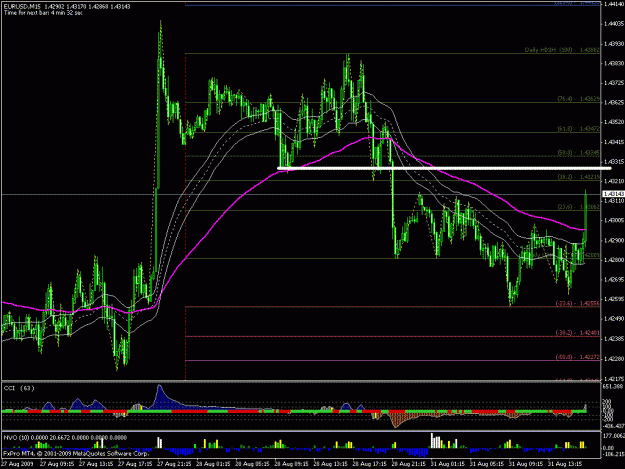625x469 pixels.
Task: Click the 1.42280 price axis value
Action: 613,358
